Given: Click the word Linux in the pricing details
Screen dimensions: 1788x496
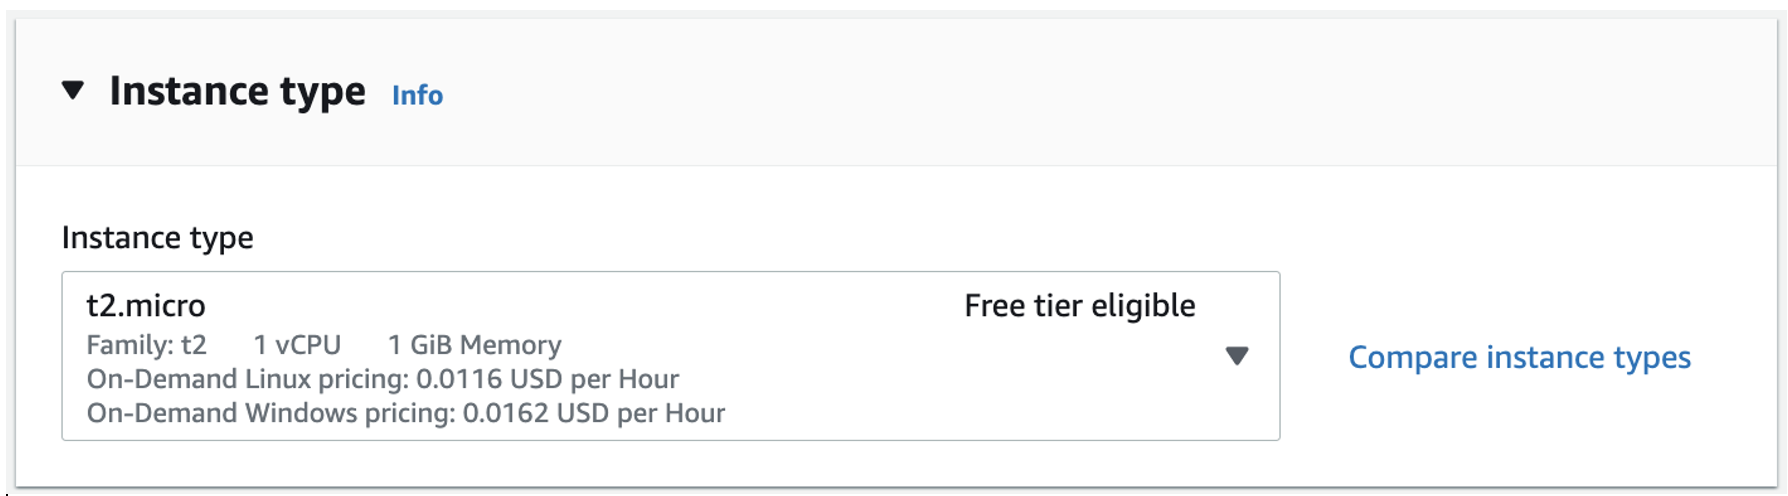Looking at the screenshot, I should pos(275,379).
